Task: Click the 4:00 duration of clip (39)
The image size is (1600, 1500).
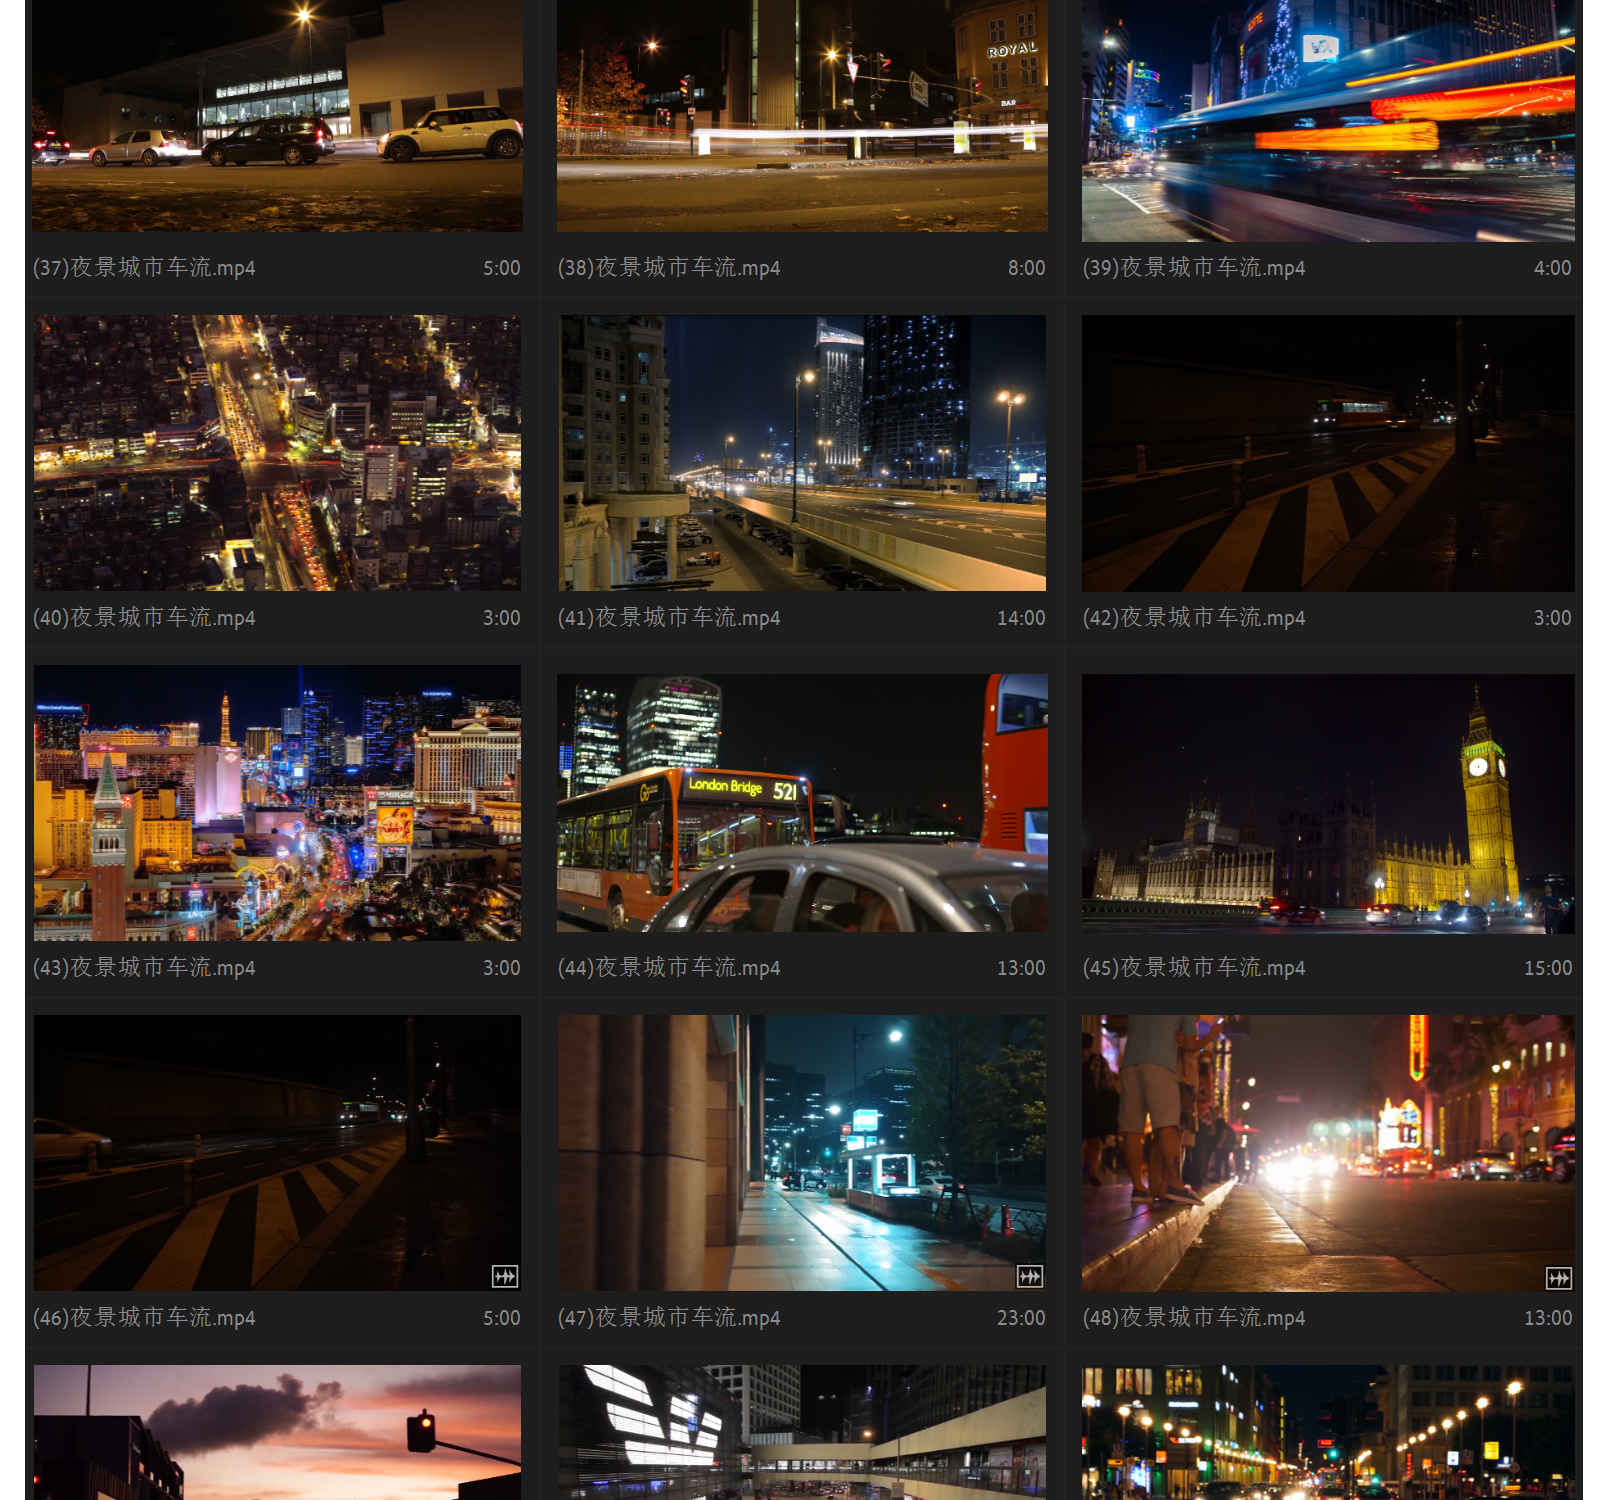Action: (x=1553, y=268)
